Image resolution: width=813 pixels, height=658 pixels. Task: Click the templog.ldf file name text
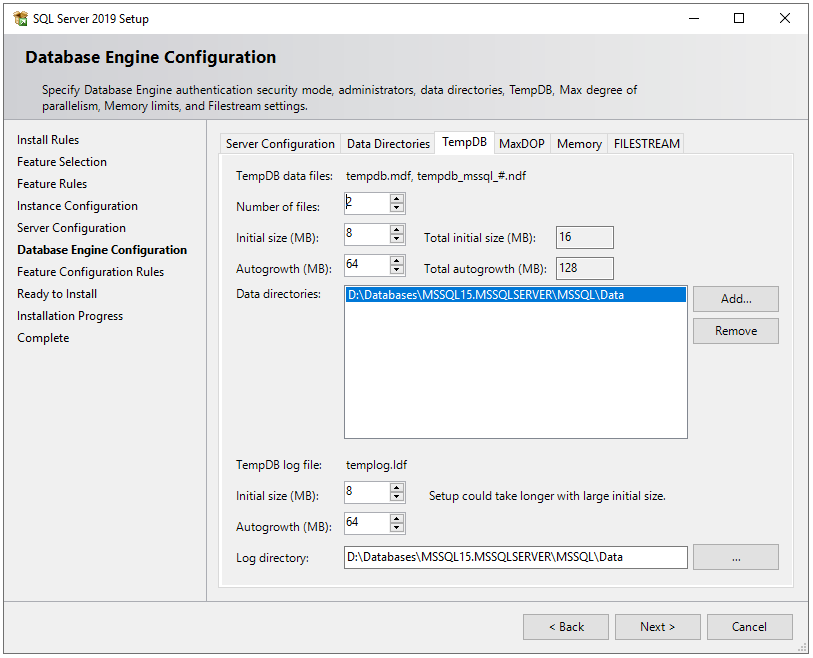coord(376,465)
